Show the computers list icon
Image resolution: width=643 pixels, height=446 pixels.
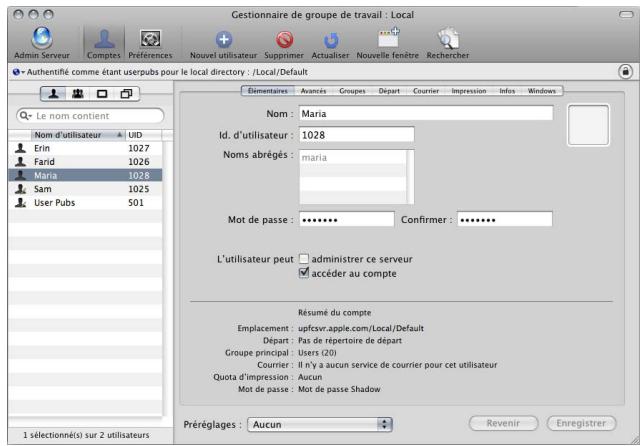(102, 94)
